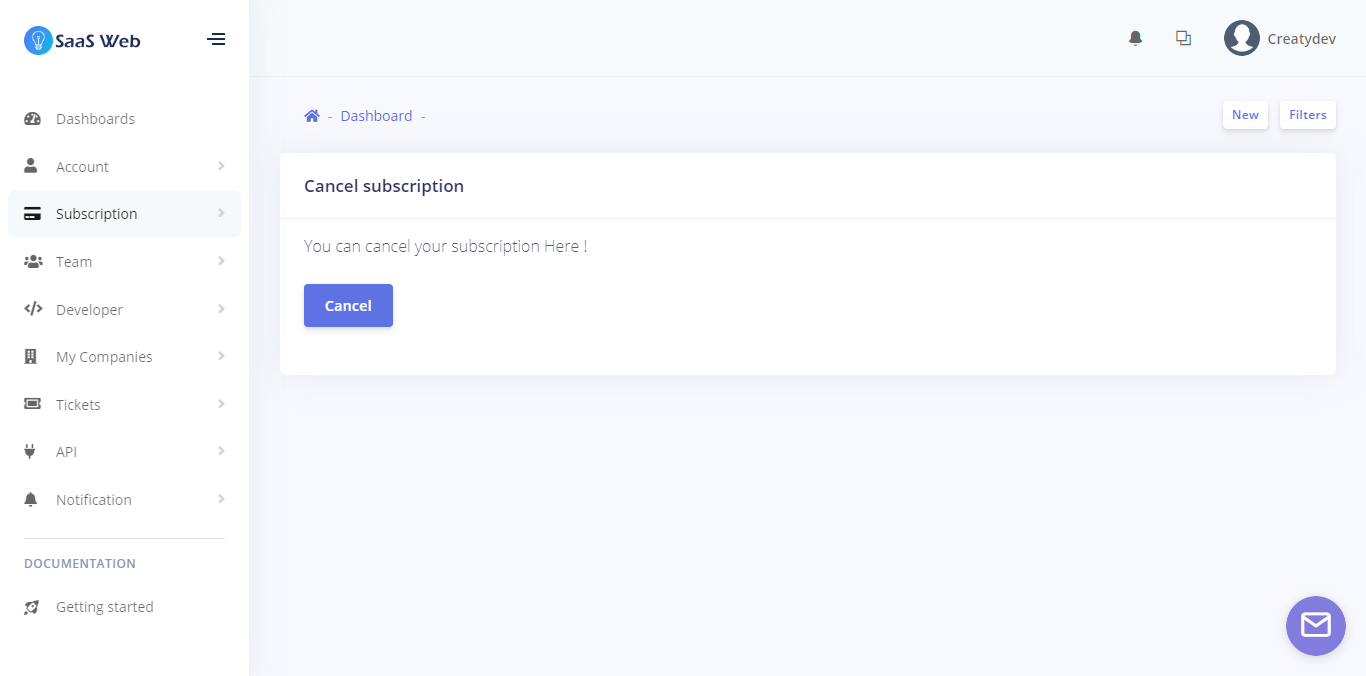Image resolution: width=1366 pixels, height=676 pixels.
Task: Expand the Team submenu chevron
Action: point(221,261)
